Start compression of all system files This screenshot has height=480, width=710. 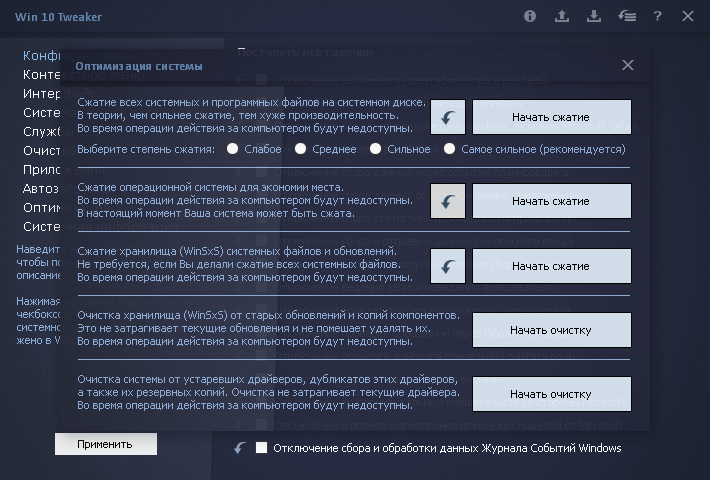pos(552,117)
